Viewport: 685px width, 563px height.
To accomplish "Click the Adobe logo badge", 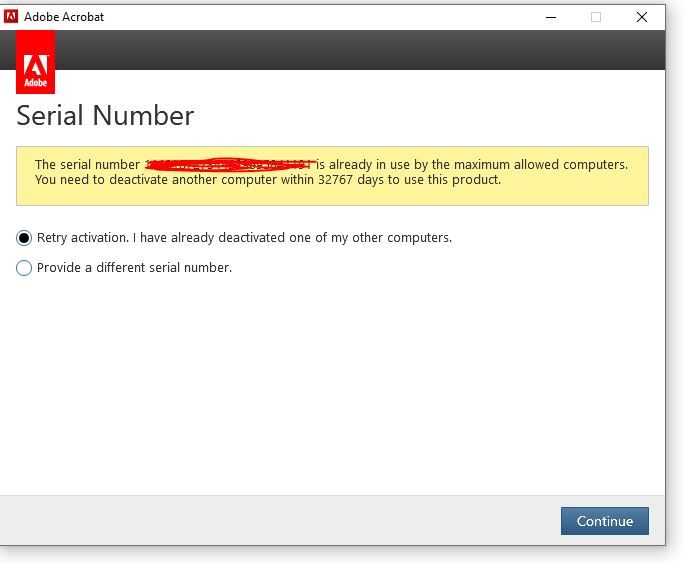I will 35,62.
